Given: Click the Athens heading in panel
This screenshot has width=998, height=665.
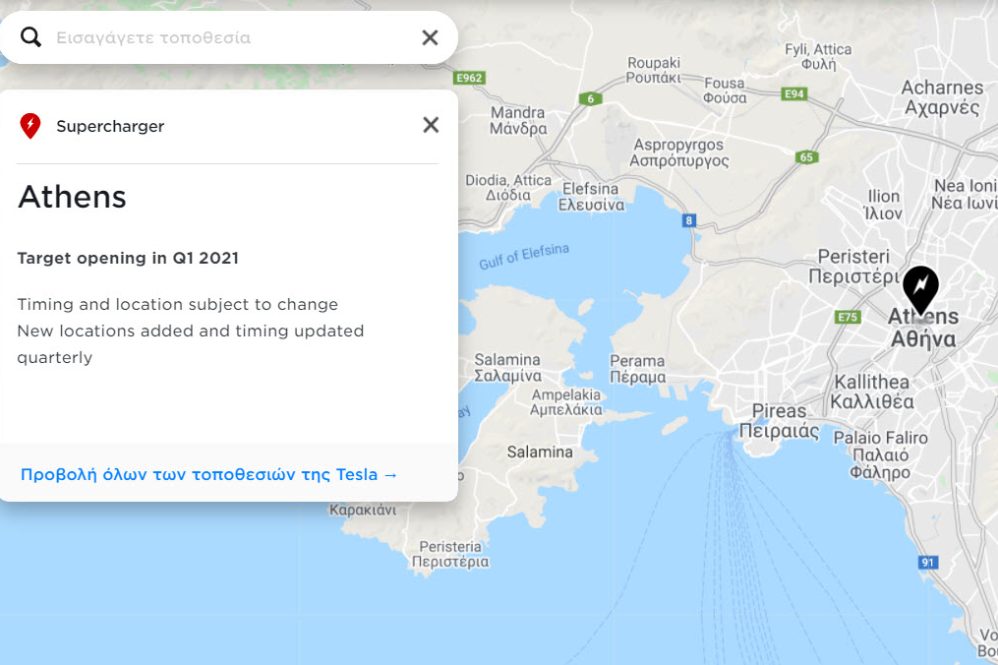Looking at the screenshot, I should click(x=72, y=197).
